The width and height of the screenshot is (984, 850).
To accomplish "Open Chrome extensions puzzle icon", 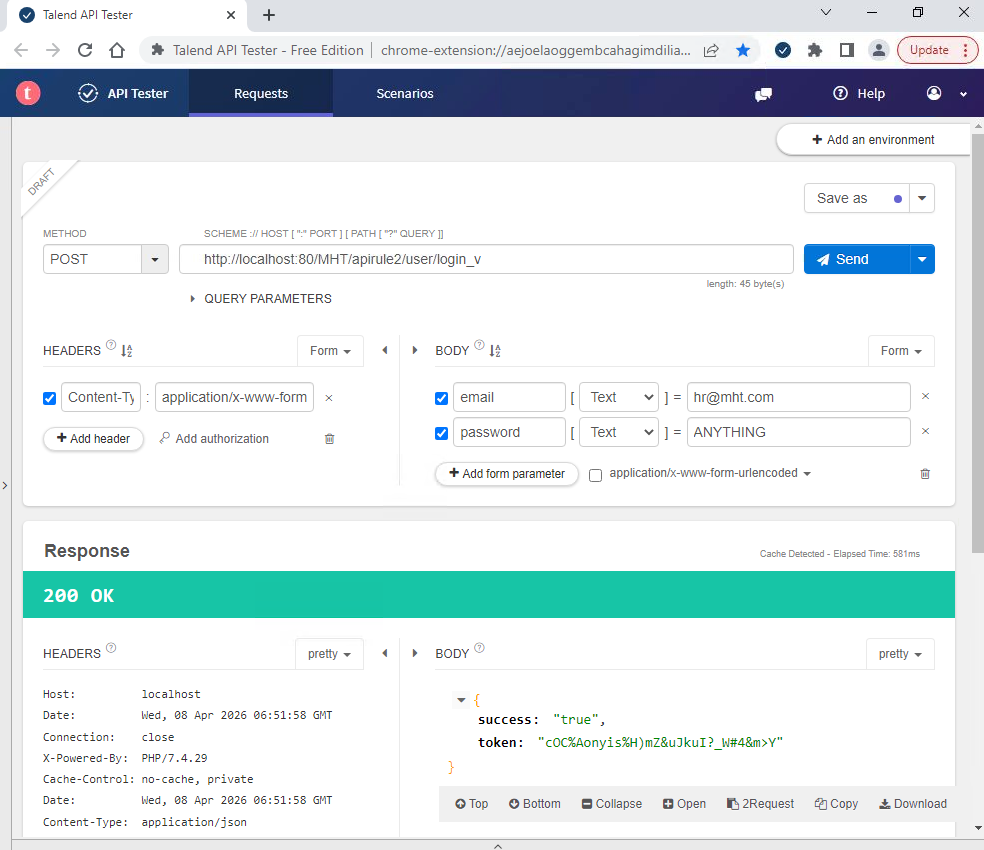I will click(815, 50).
